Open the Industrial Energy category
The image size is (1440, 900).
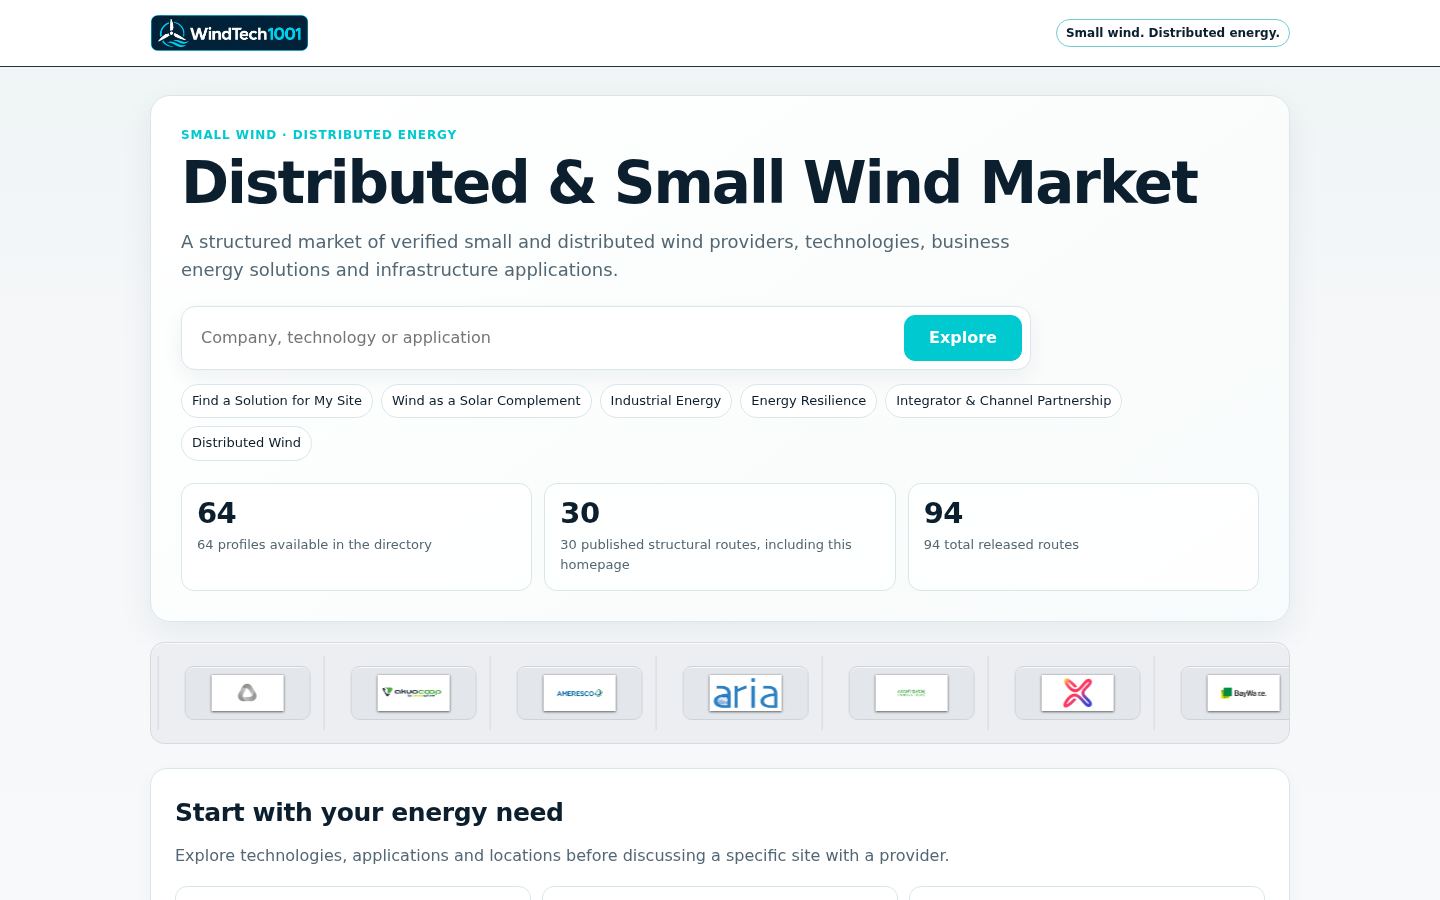(666, 401)
